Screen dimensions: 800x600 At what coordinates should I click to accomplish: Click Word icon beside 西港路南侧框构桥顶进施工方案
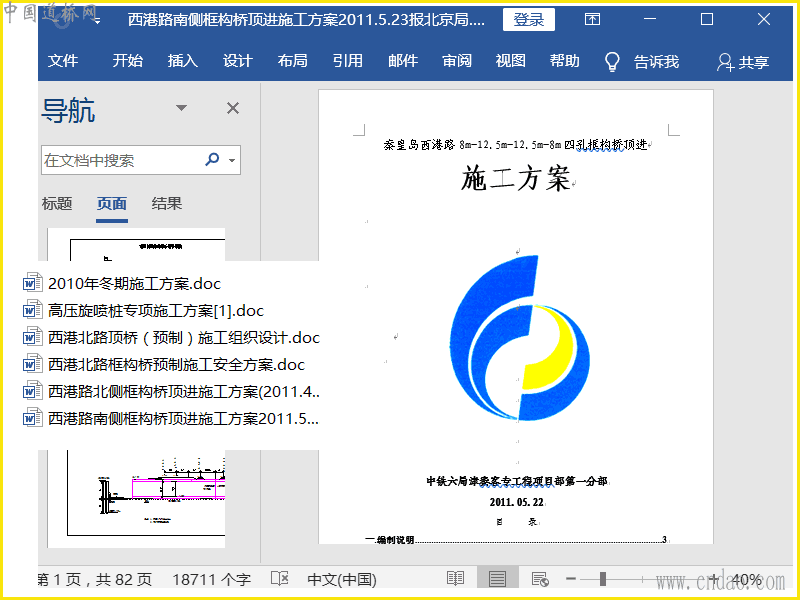[32, 418]
